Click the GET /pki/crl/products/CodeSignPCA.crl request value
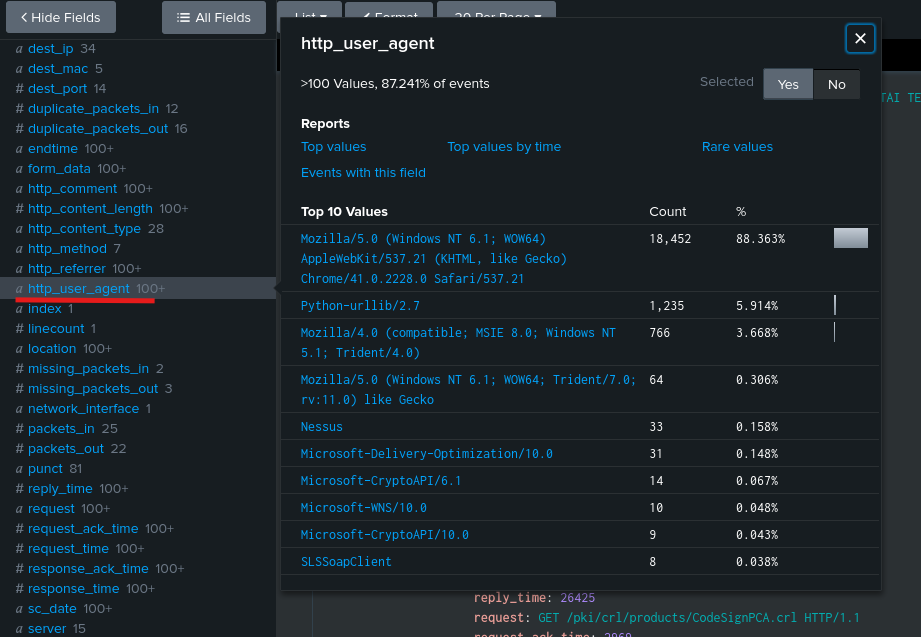921x637 pixels. [x=699, y=618]
